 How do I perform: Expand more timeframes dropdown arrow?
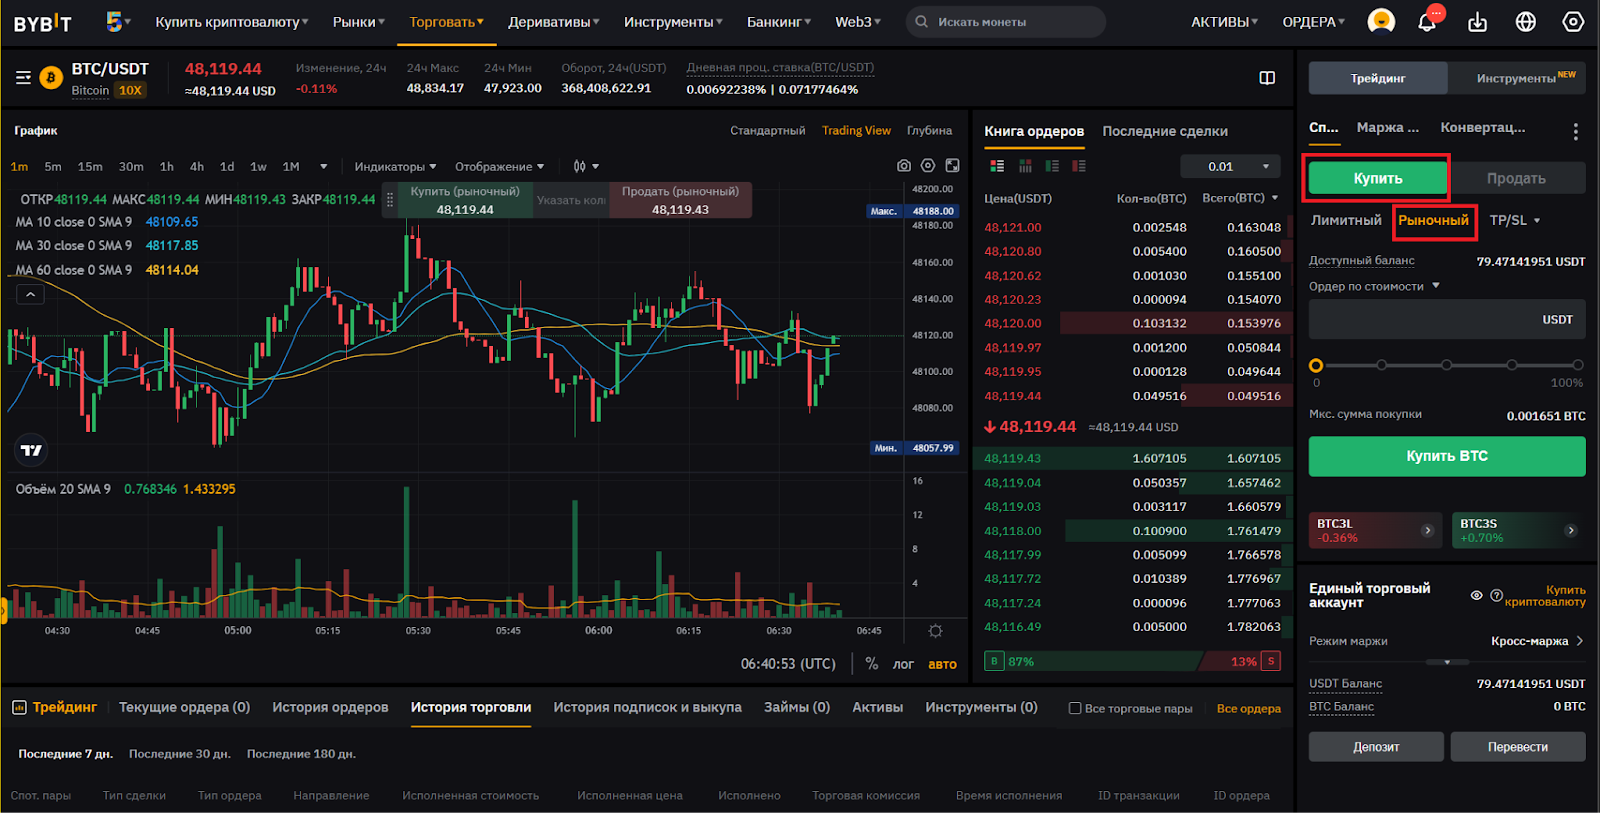point(323,167)
